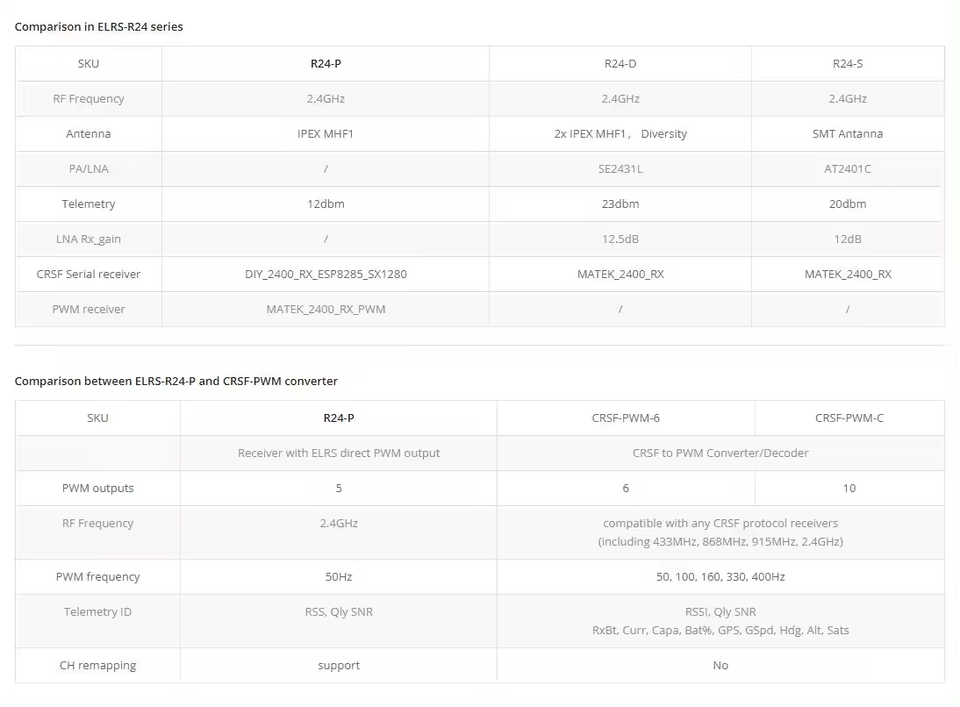This screenshot has height=707, width=960.
Task: Select the "50, 100, 160, 330, 400Hz" cell
Action: click(720, 577)
